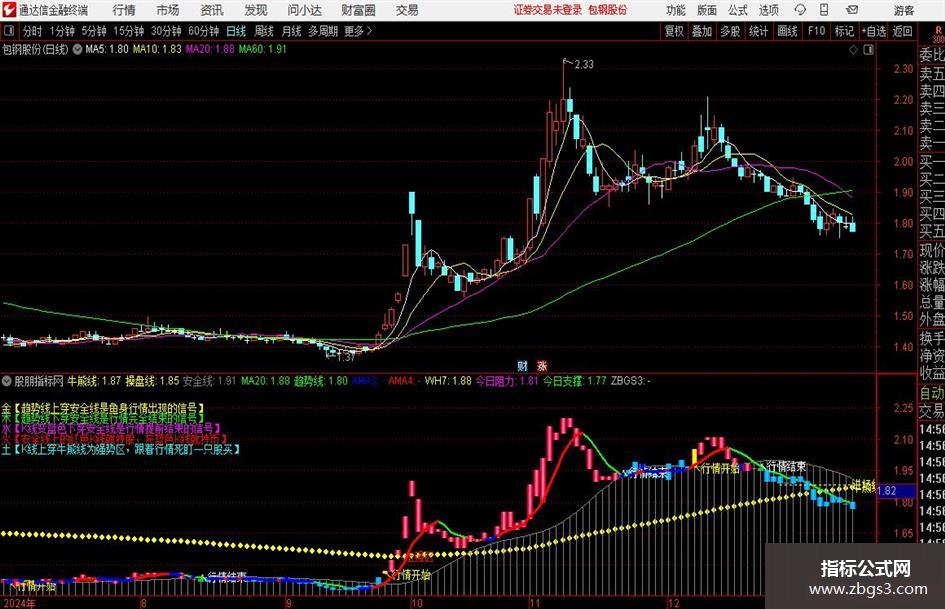Click the MA5: 1.80 value label
The image size is (945, 609).
(107, 49)
